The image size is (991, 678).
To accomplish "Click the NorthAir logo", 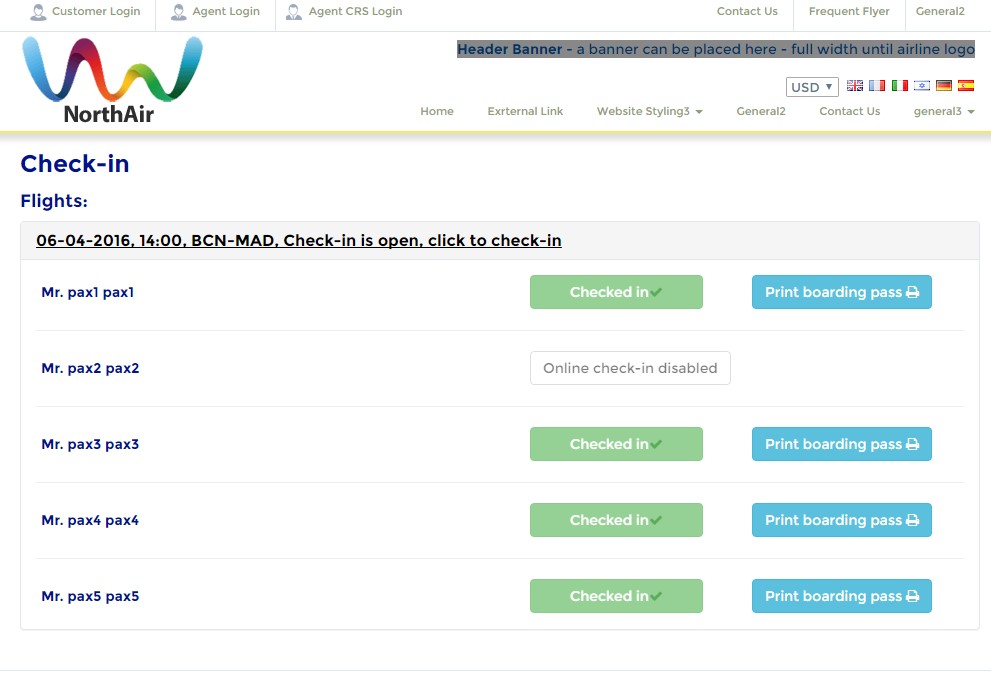I will [x=112, y=79].
